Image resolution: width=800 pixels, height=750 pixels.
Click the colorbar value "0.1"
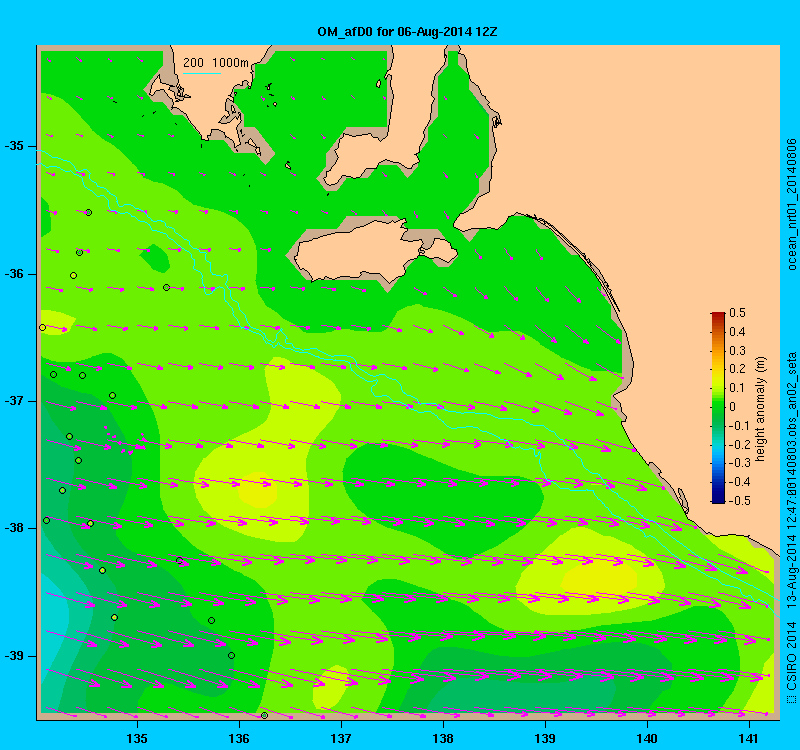tap(737, 388)
